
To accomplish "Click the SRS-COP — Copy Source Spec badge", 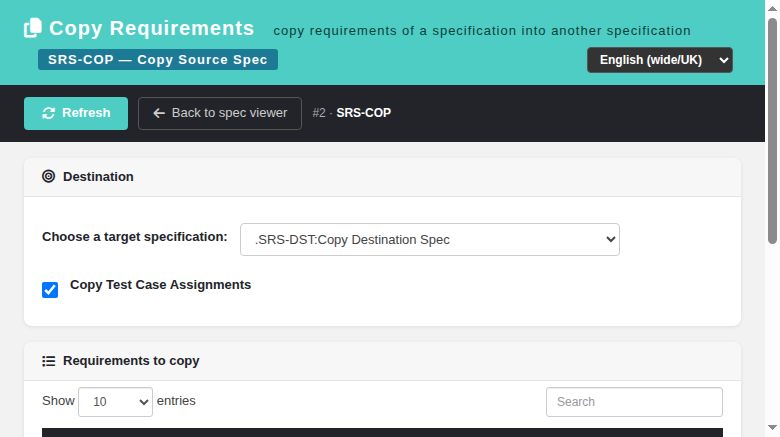I will click(158, 60).
